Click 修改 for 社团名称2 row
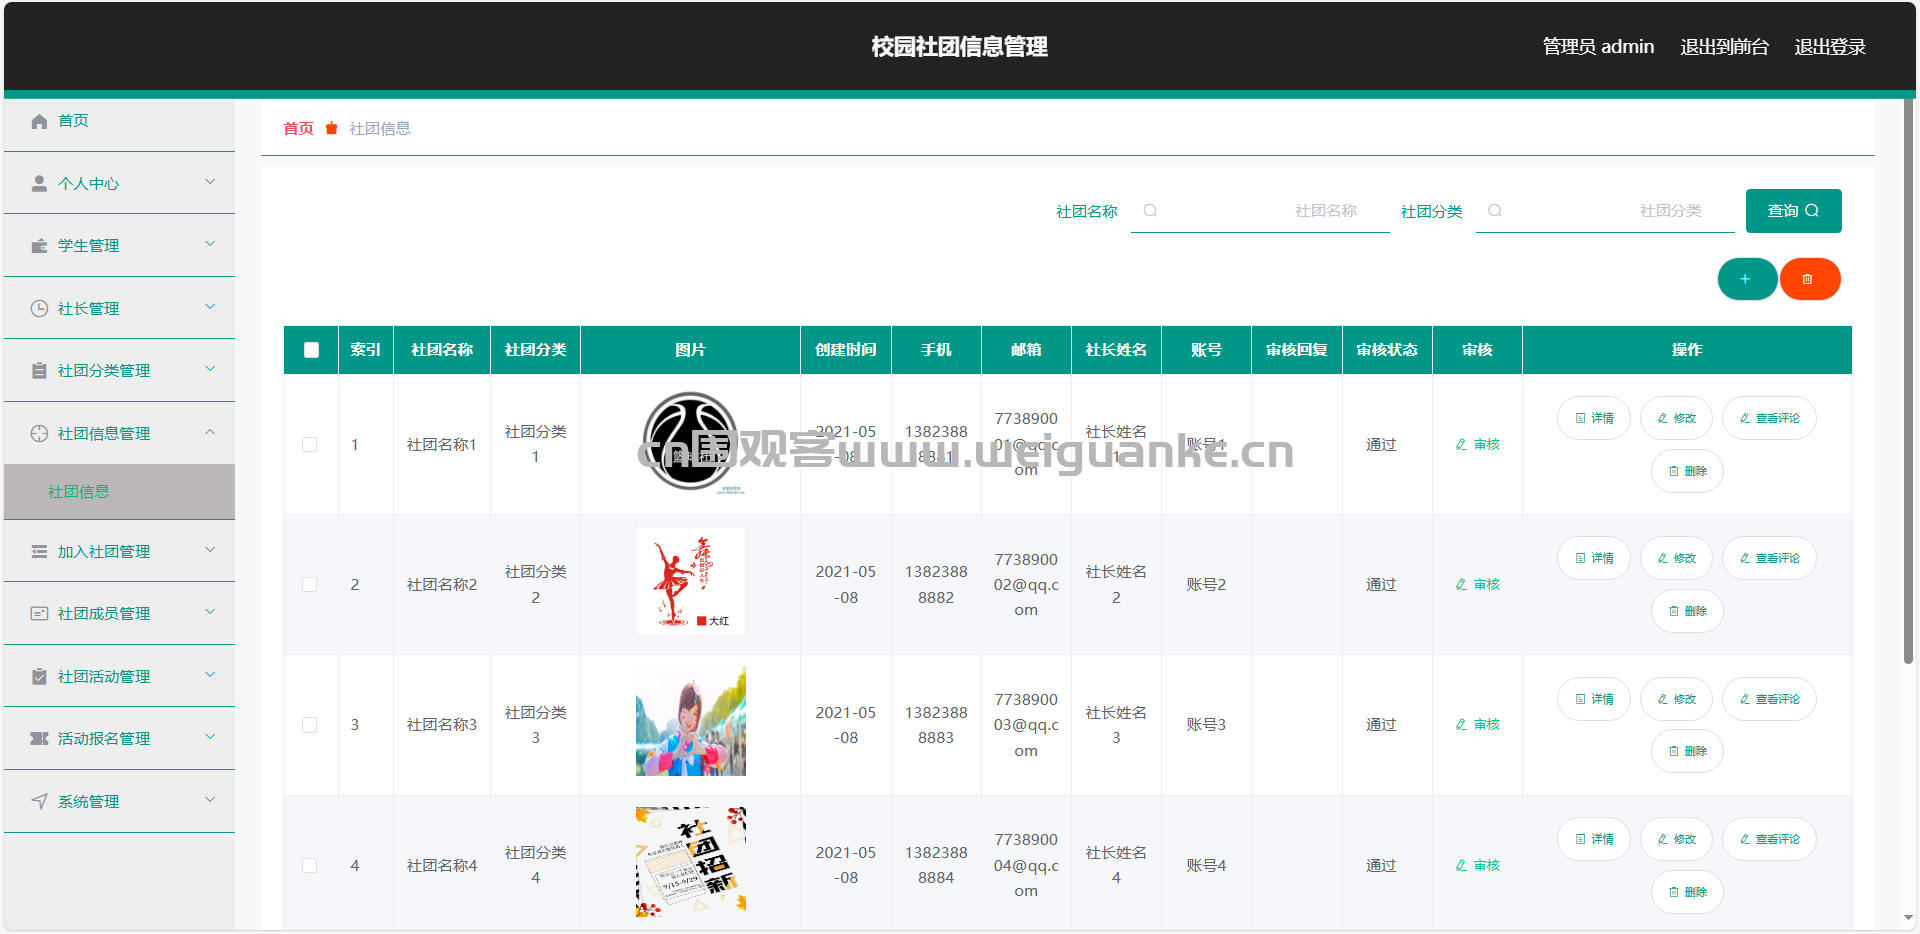1920x934 pixels. [1676, 559]
